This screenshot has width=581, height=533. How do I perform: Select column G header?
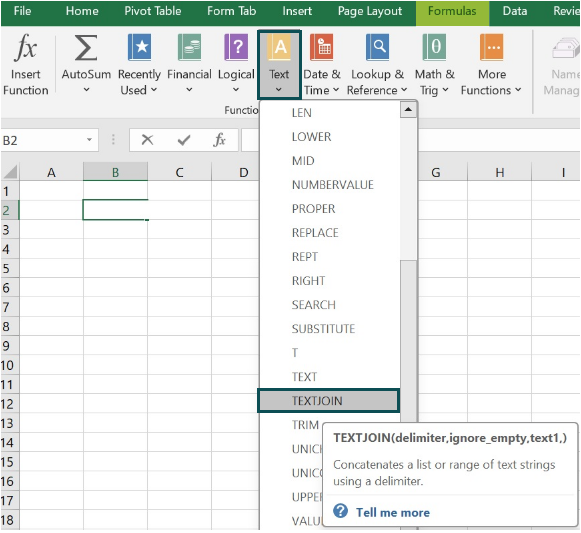[436, 172]
